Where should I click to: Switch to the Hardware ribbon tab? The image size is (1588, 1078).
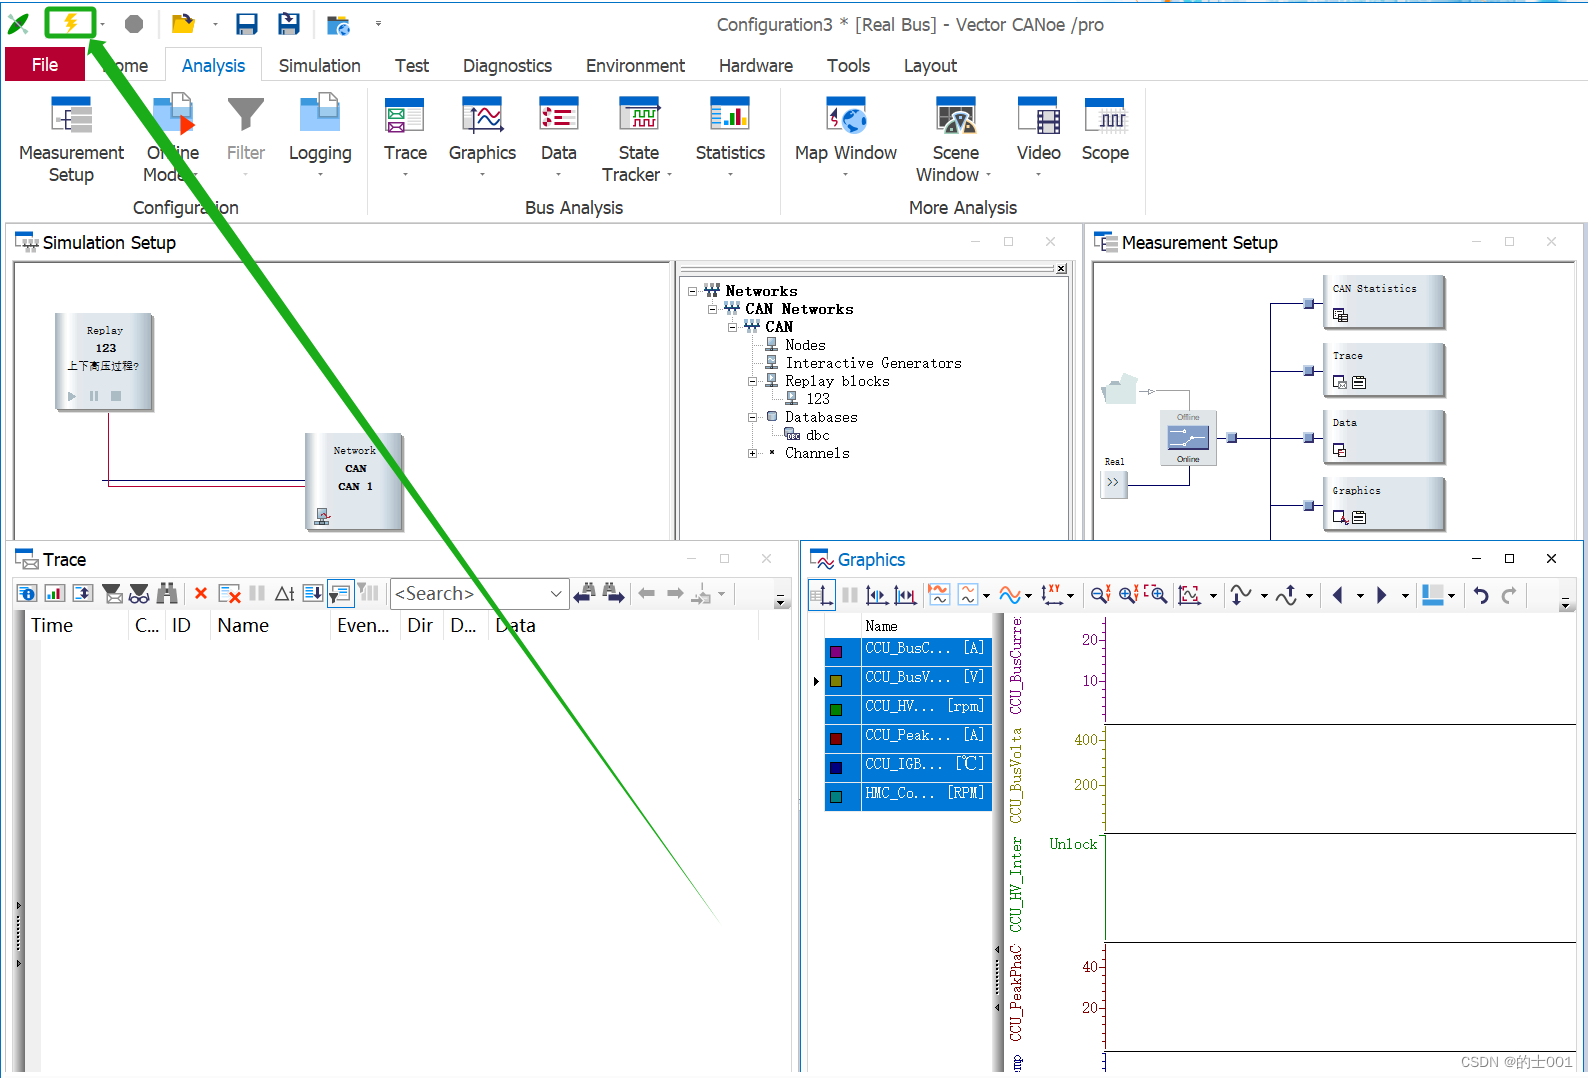click(755, 65)
